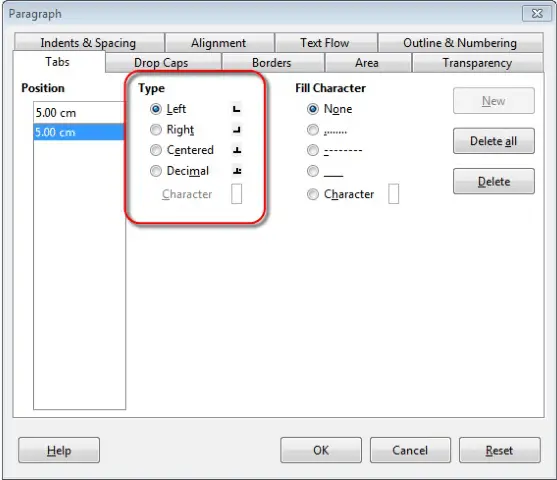Click the left tab stop icon
Viewport: 557px width, 480px height.
pyautogui.click(x=237, y=109)
